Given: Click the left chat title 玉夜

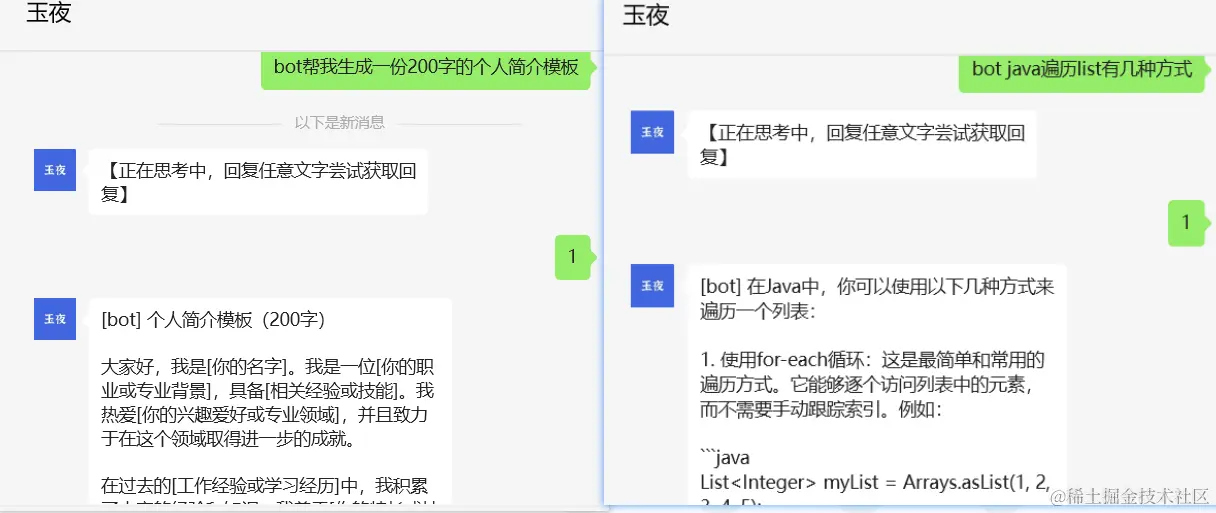Looking at the screenshot, I should 49,15.
